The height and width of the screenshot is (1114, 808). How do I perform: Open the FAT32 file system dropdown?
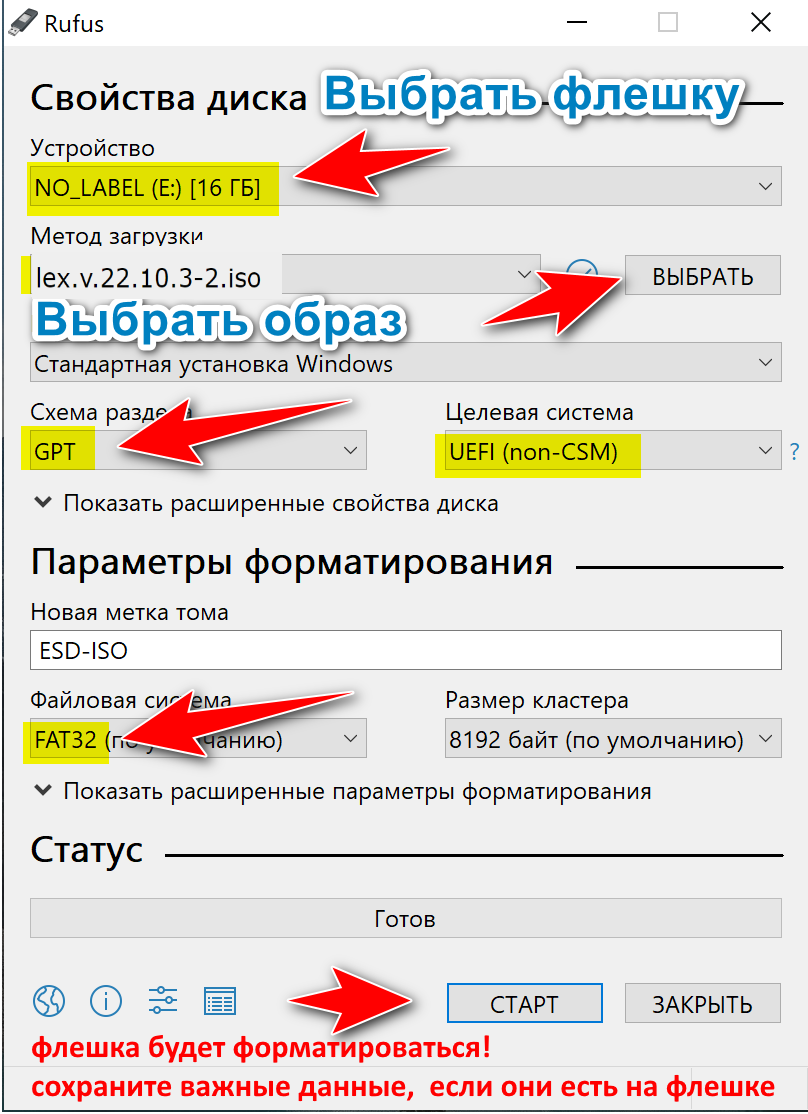[198, 739]
